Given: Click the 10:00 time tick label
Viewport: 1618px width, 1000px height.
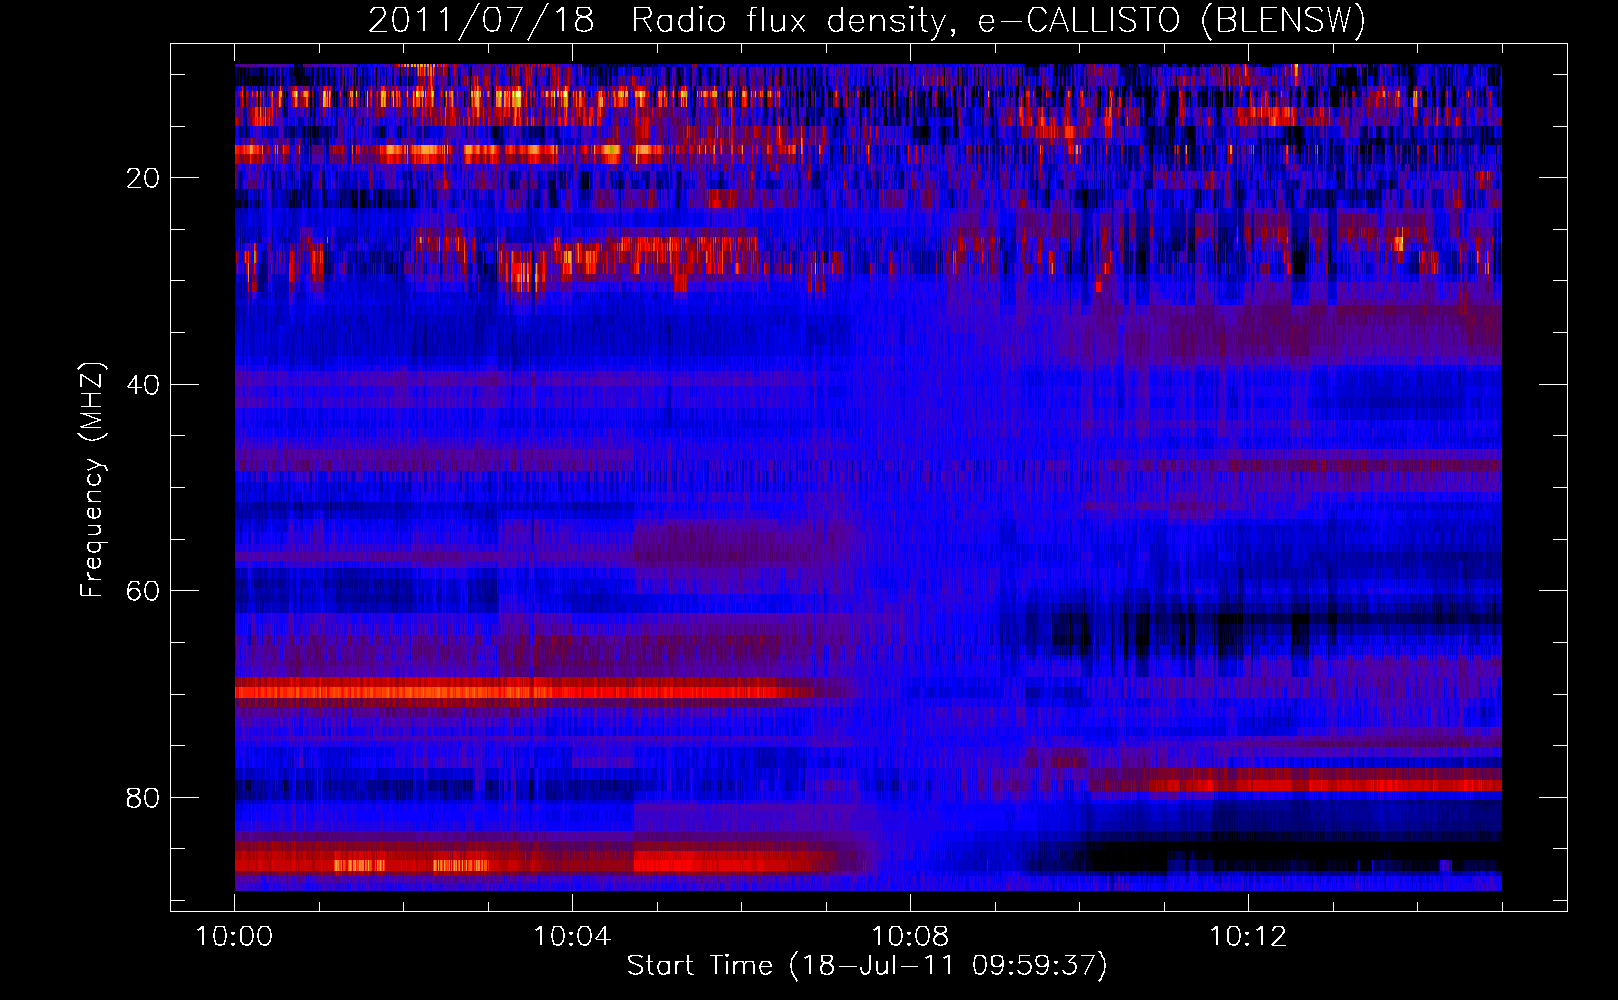Looking at the screenshot, I should (x=234, y=936).
